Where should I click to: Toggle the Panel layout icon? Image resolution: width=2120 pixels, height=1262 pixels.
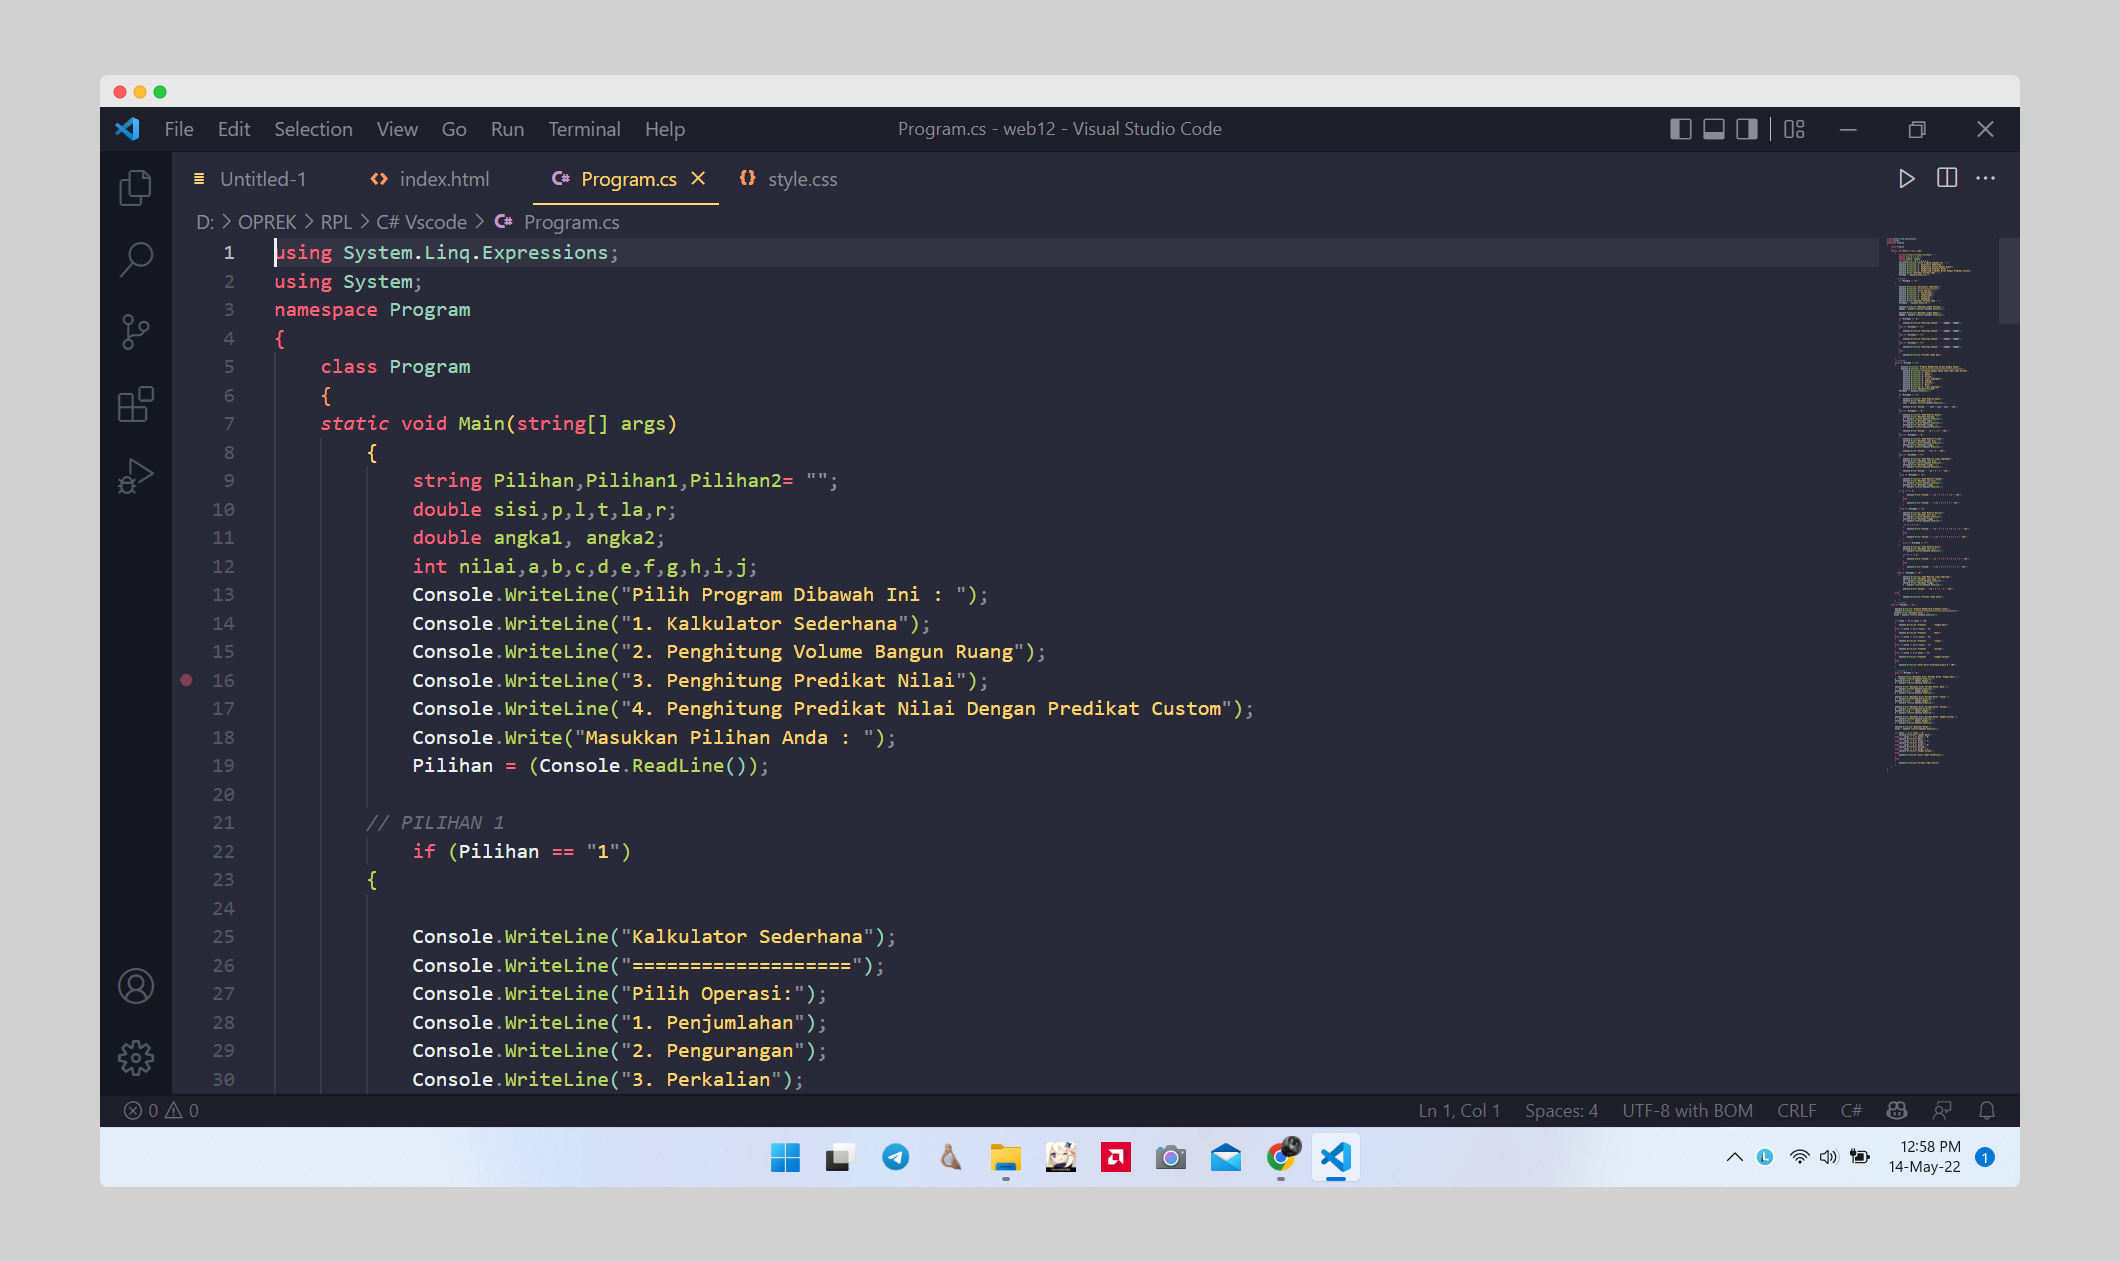[1714, 129]
